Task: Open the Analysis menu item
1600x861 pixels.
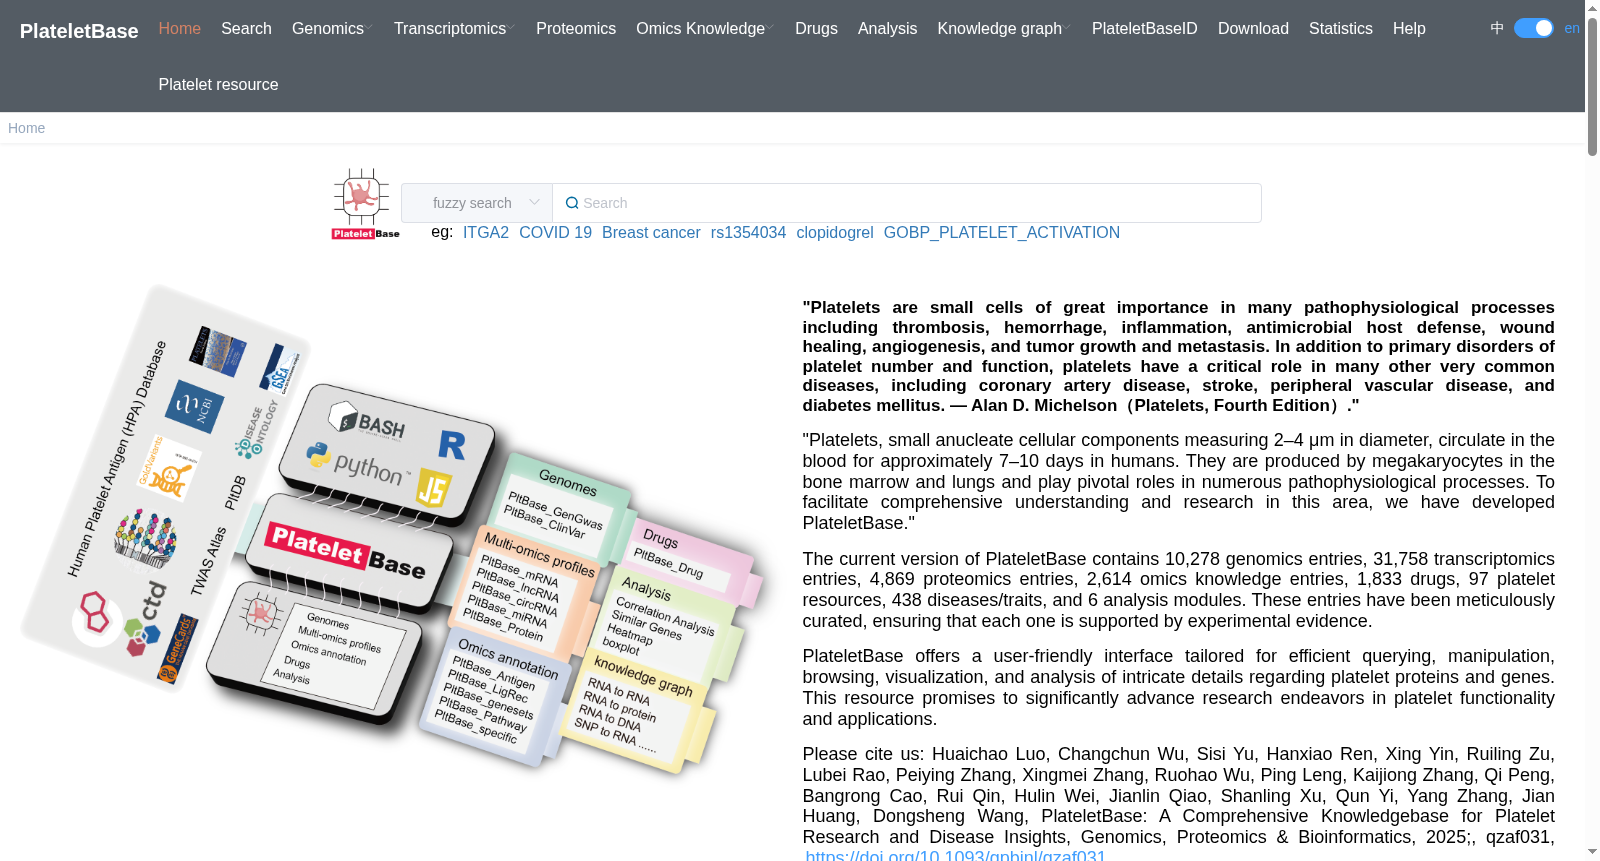Action: coord(887,28)
